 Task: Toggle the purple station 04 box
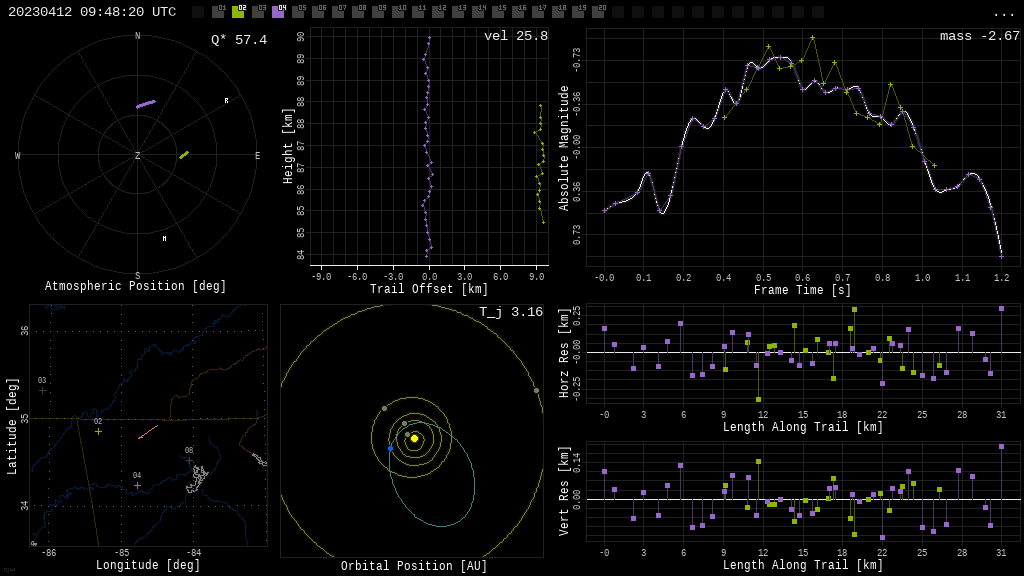[x=278, y=12]
